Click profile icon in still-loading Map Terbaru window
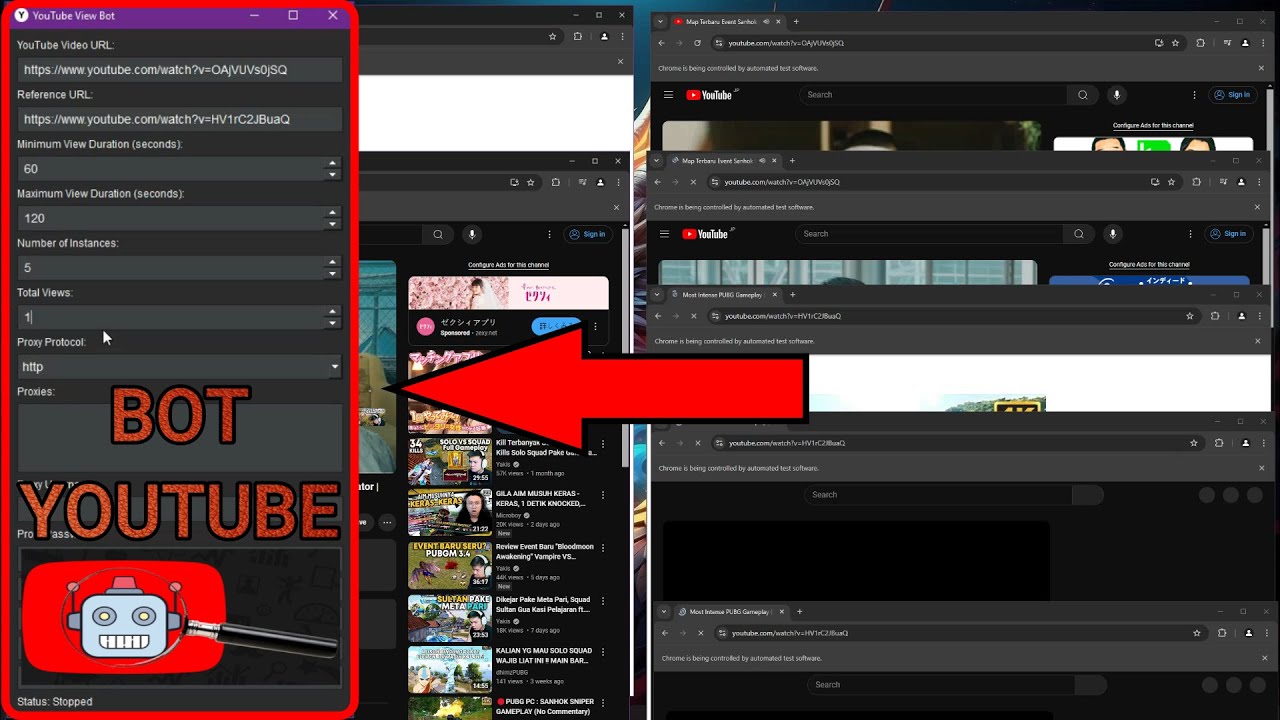Viewport: 1280px width, 720px height. pyautogui.click(x=1241, y=182)
